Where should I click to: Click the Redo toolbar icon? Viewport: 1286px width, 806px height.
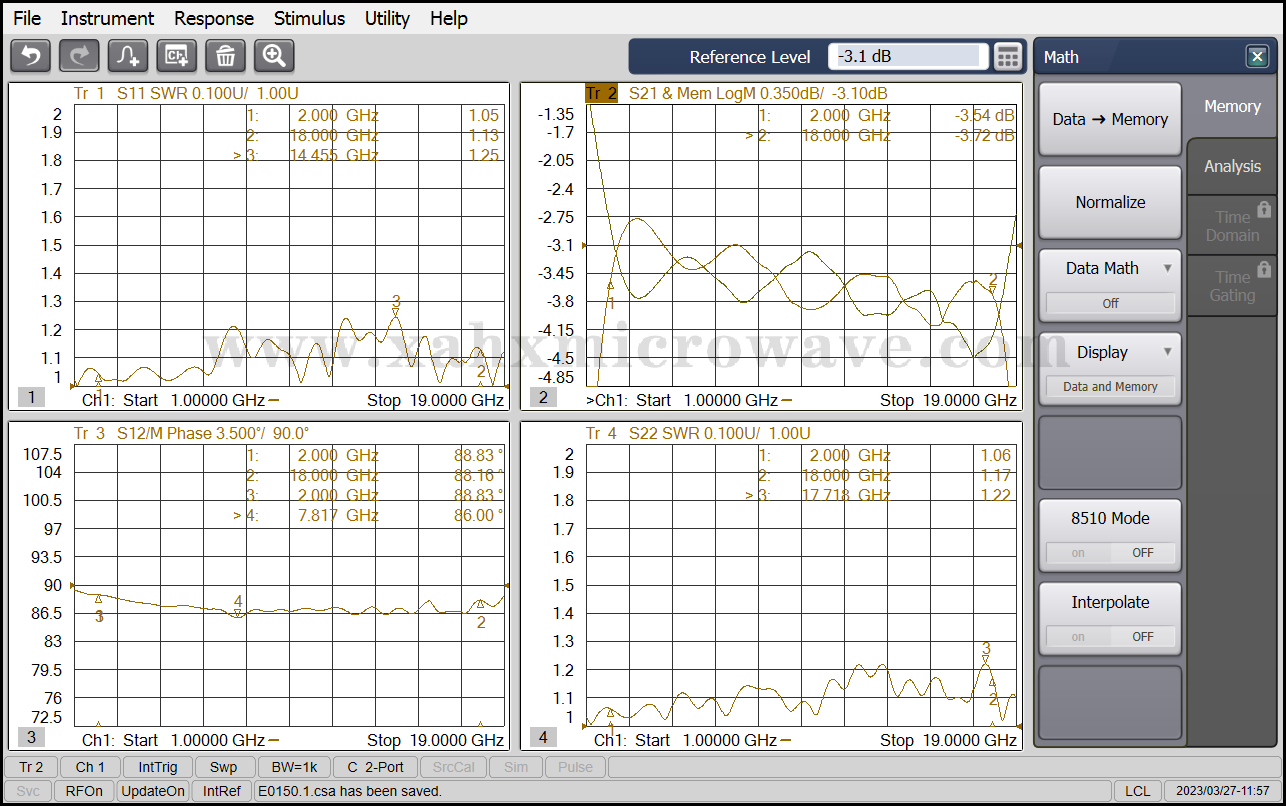[x=79, y=56]
